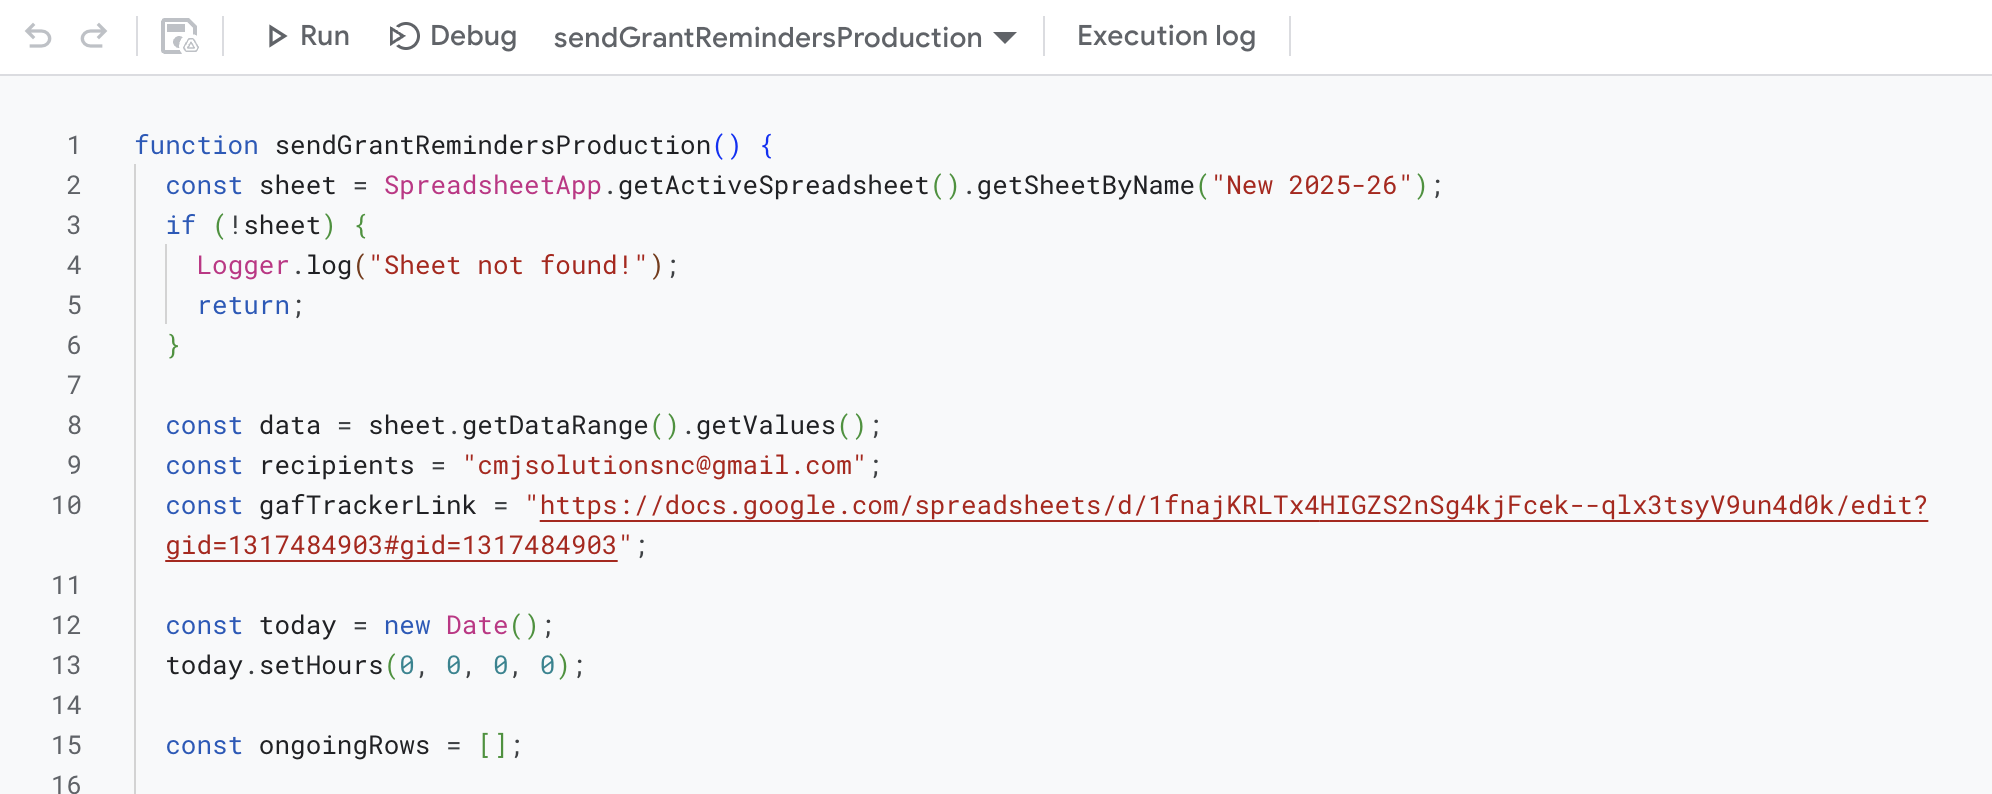
Task: Click the Logger identifier on line 4
Action: tap(243, 266)
